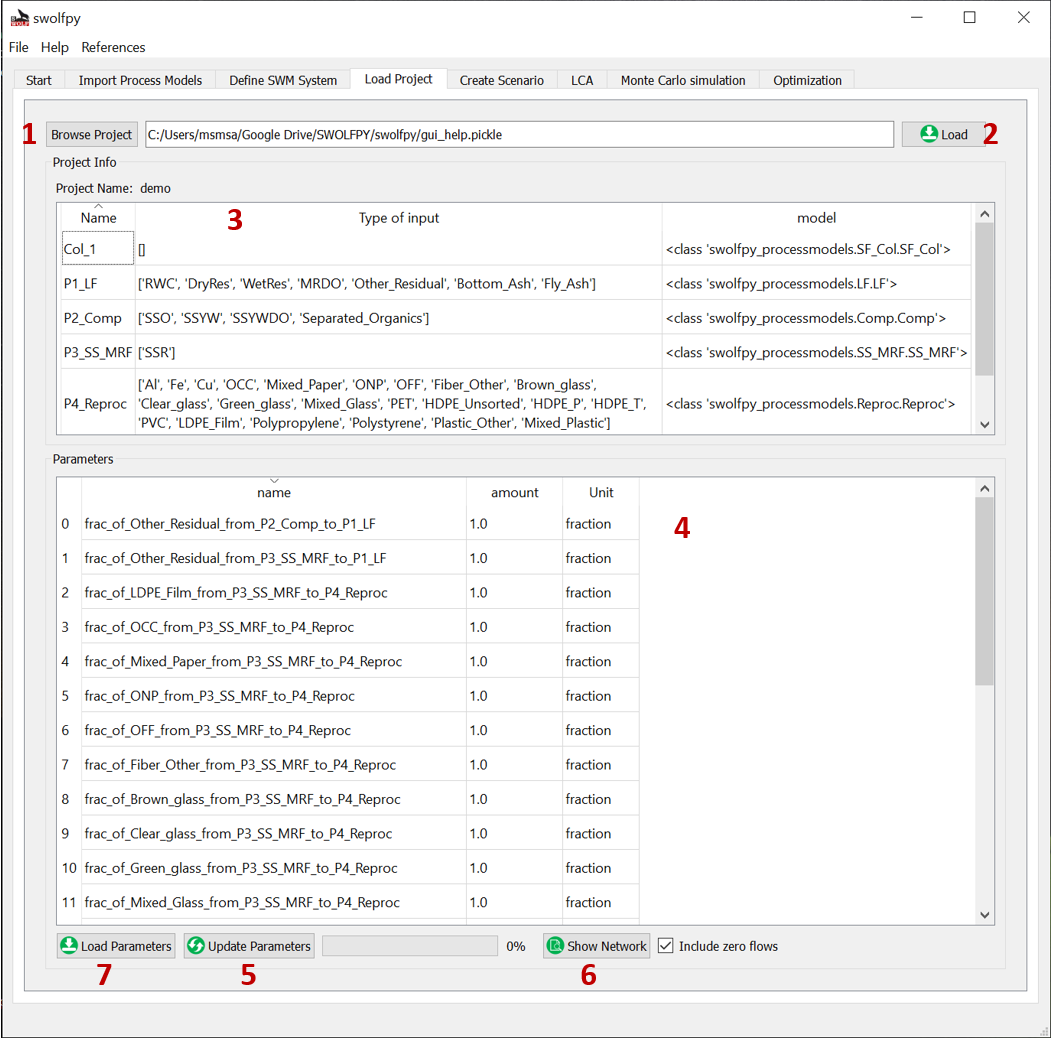This screenshot has width=1051, height=1038.
Task: Click the swolfpy logo in title bar
Action: [x=19, y=18]
